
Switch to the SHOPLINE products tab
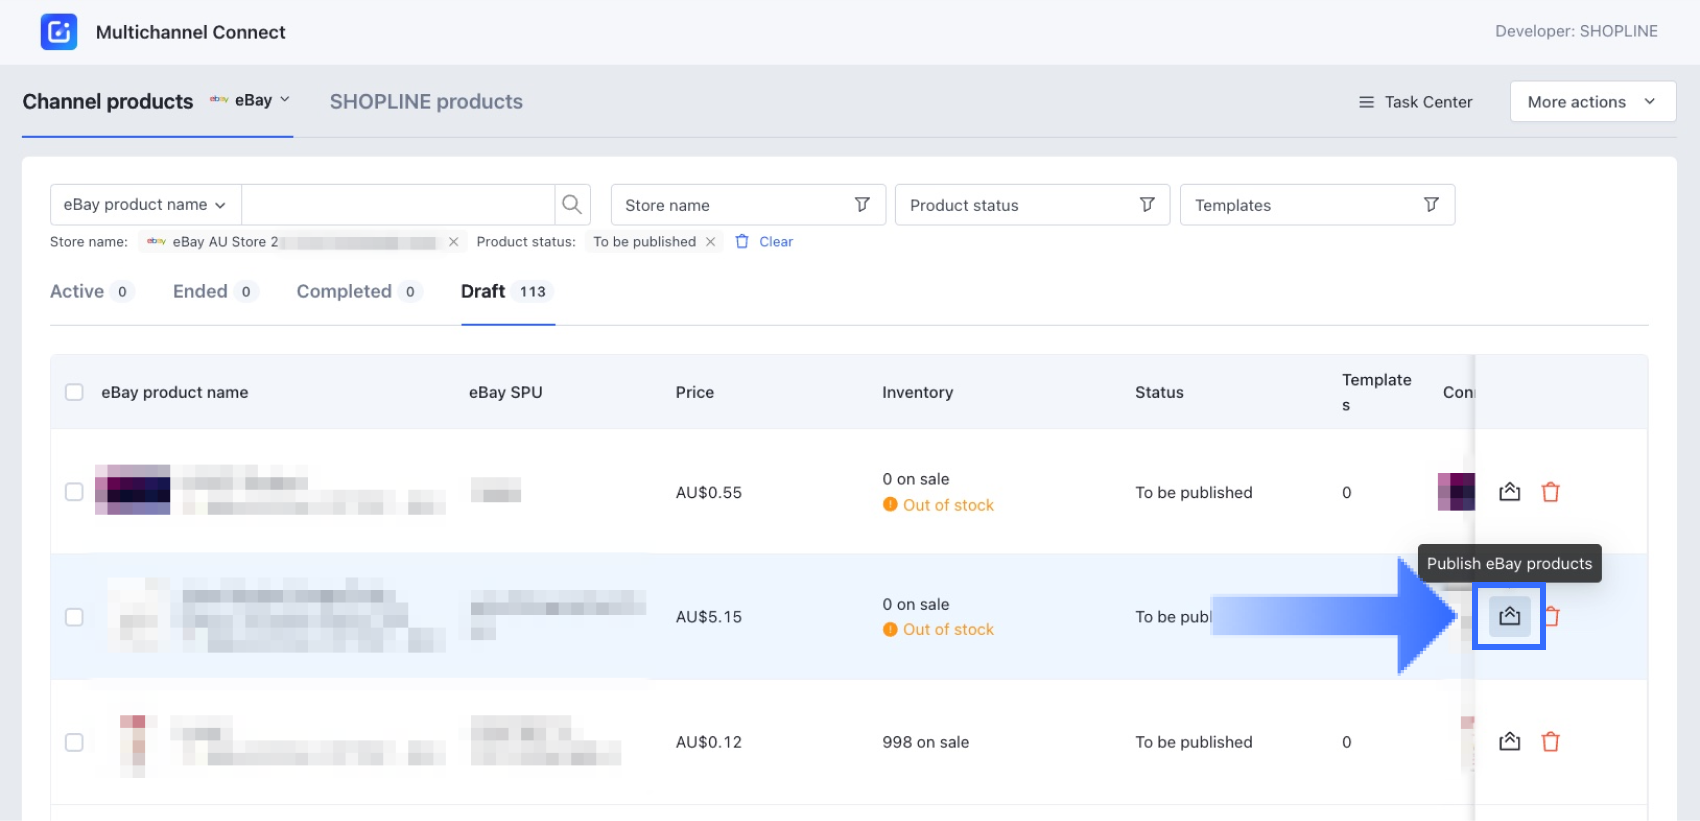point(426,102)
